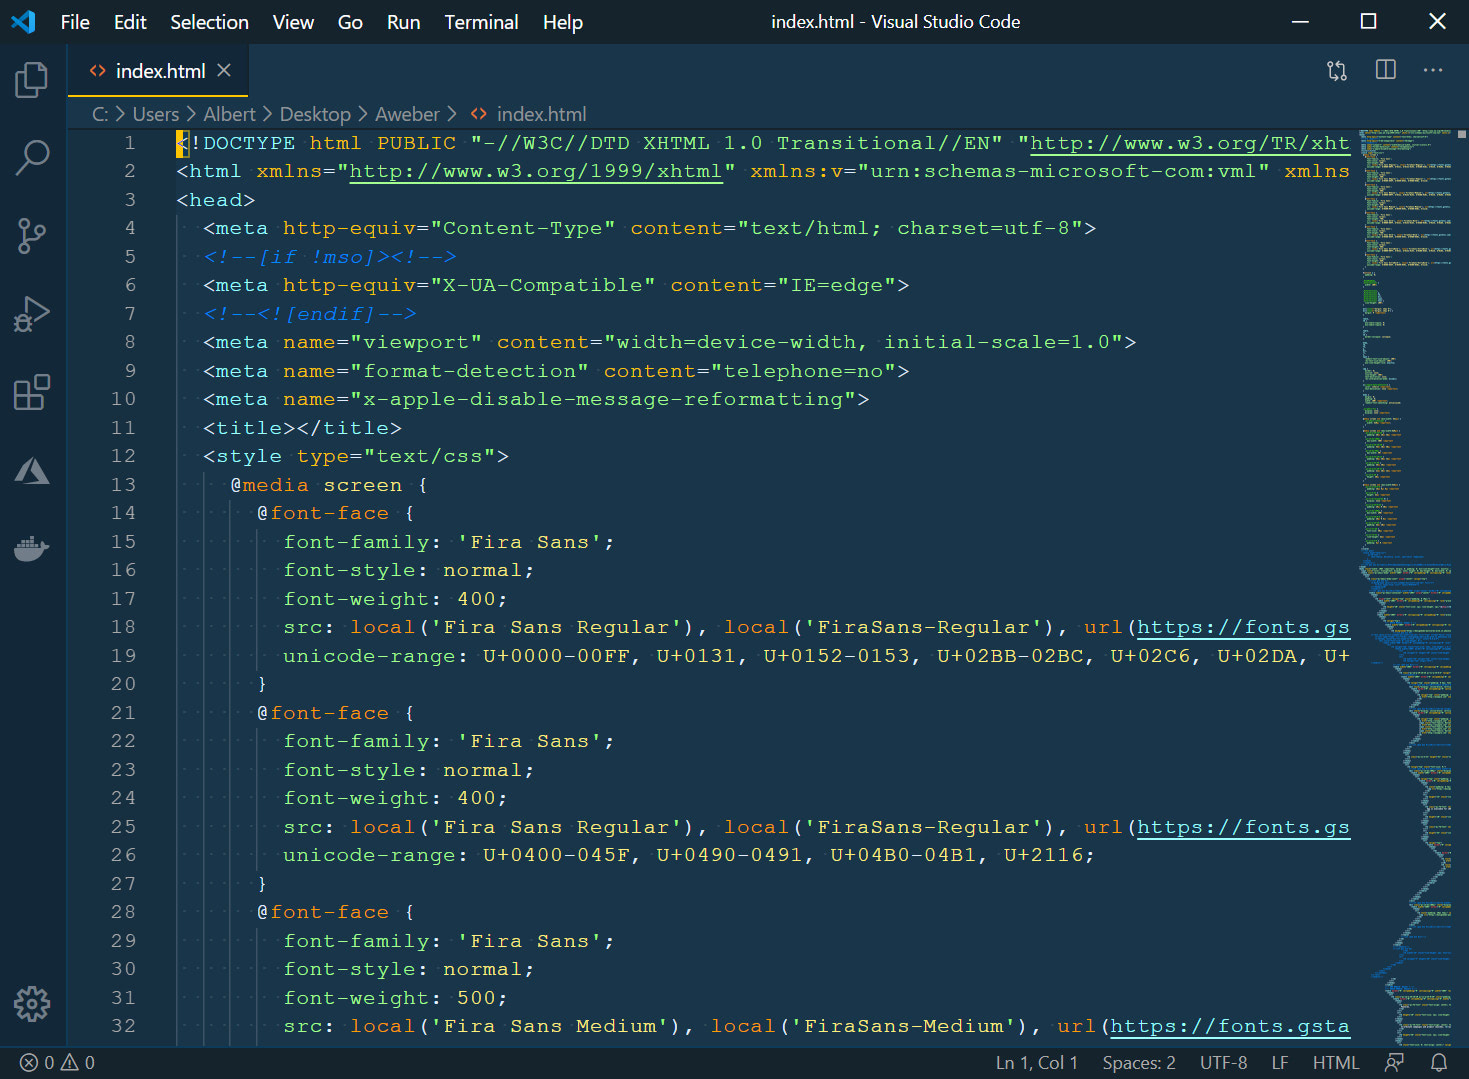Click the <title></title> line
This screenshot has width=1469, height=1079.
[x=303, y=428]
